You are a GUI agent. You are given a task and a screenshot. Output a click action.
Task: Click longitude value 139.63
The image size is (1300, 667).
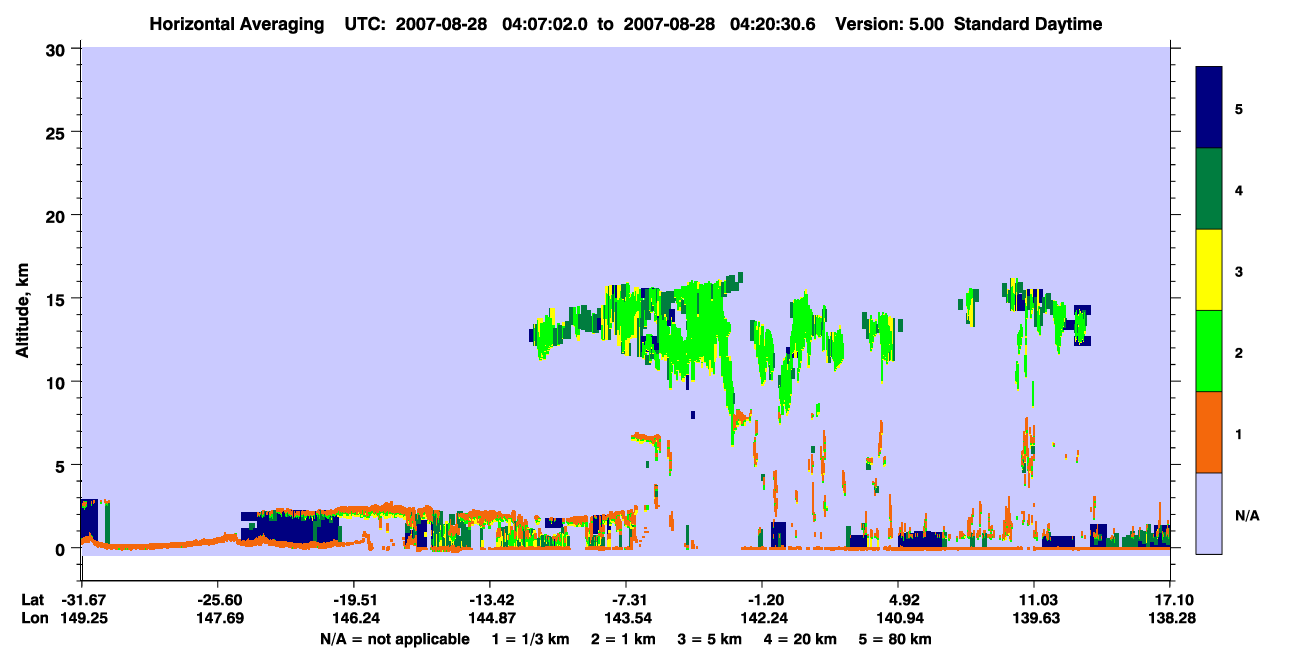[x=1034, y=618]
